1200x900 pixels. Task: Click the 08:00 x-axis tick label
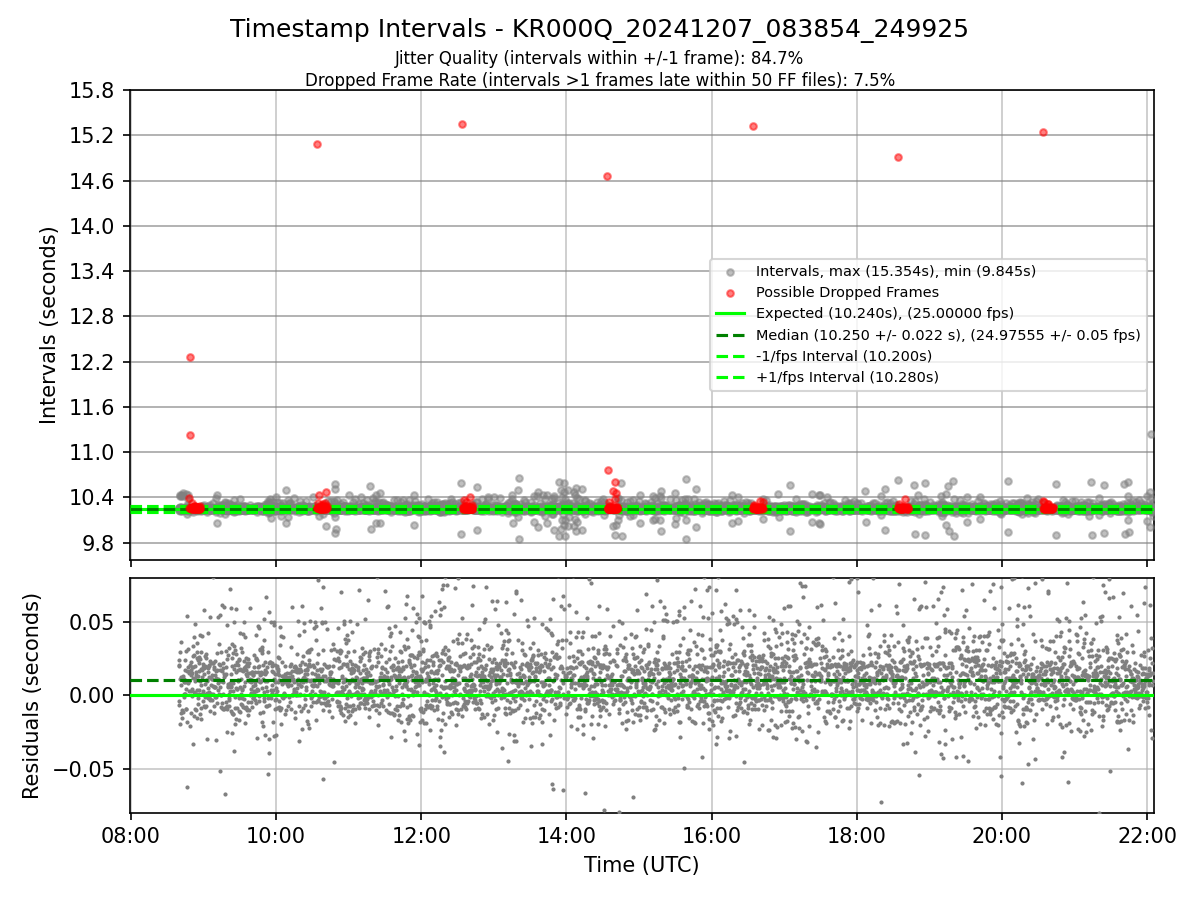click(130, 835)
